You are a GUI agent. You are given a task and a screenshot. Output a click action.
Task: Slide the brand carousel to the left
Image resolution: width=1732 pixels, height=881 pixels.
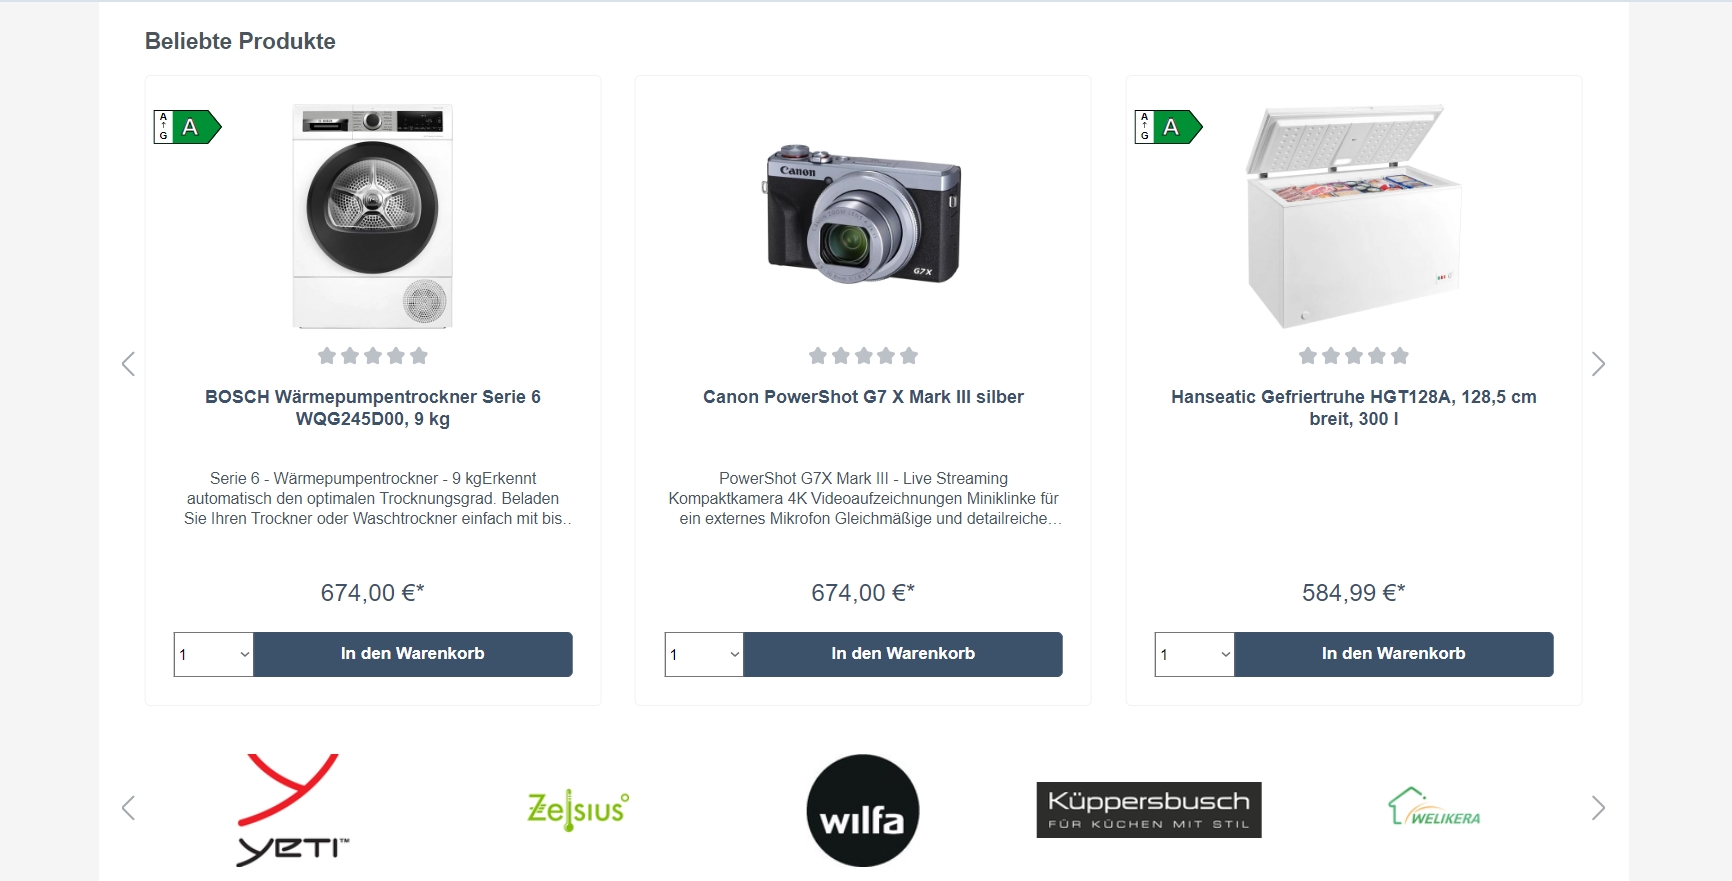128,808
